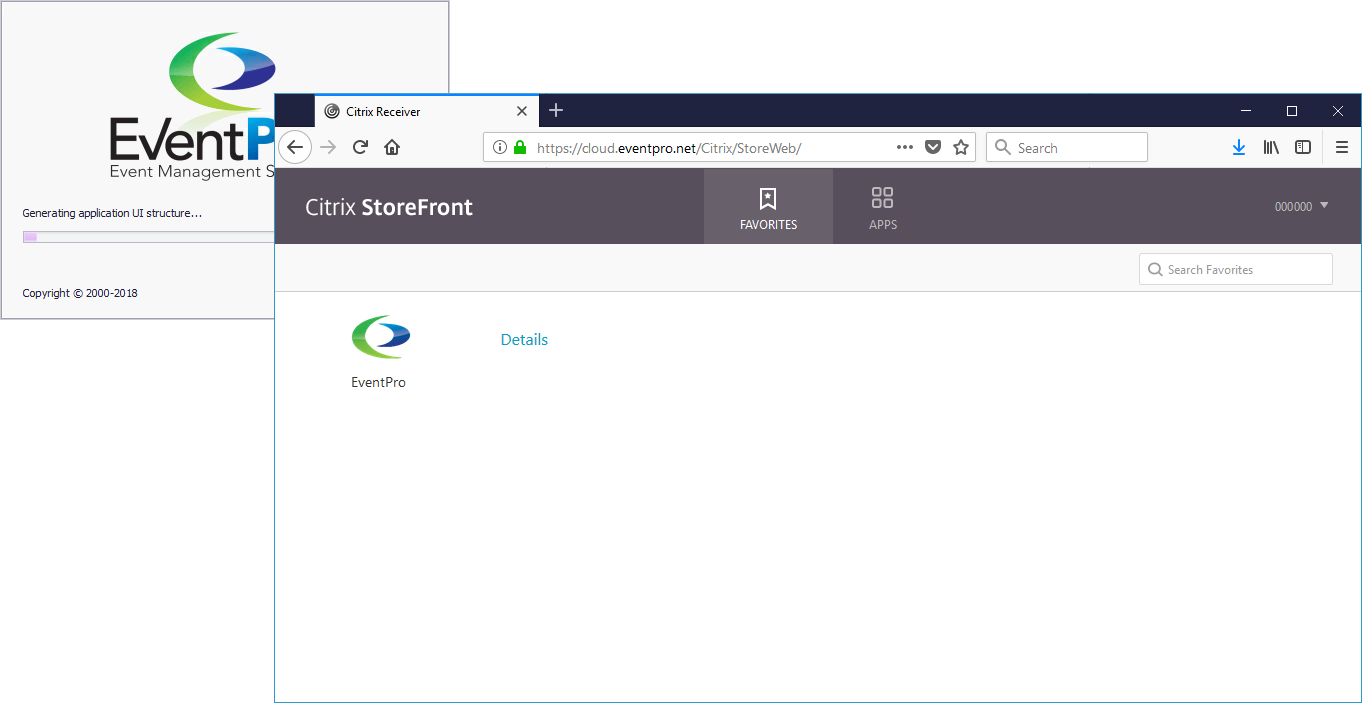1362x703 pixels.
Task: Reload the Citrix StoreFront page
Action: pos(360,147)
